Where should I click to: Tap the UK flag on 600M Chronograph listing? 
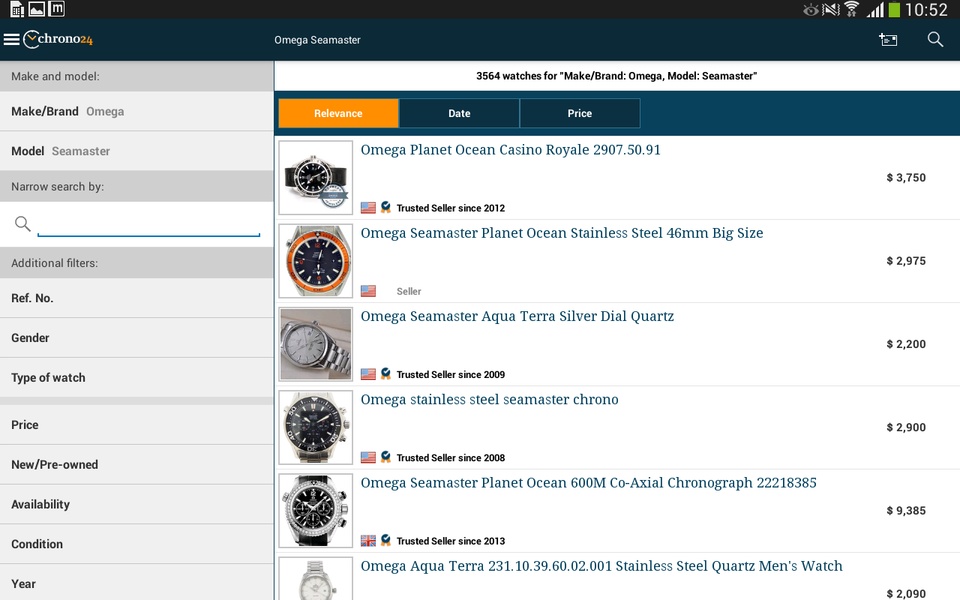369,541
